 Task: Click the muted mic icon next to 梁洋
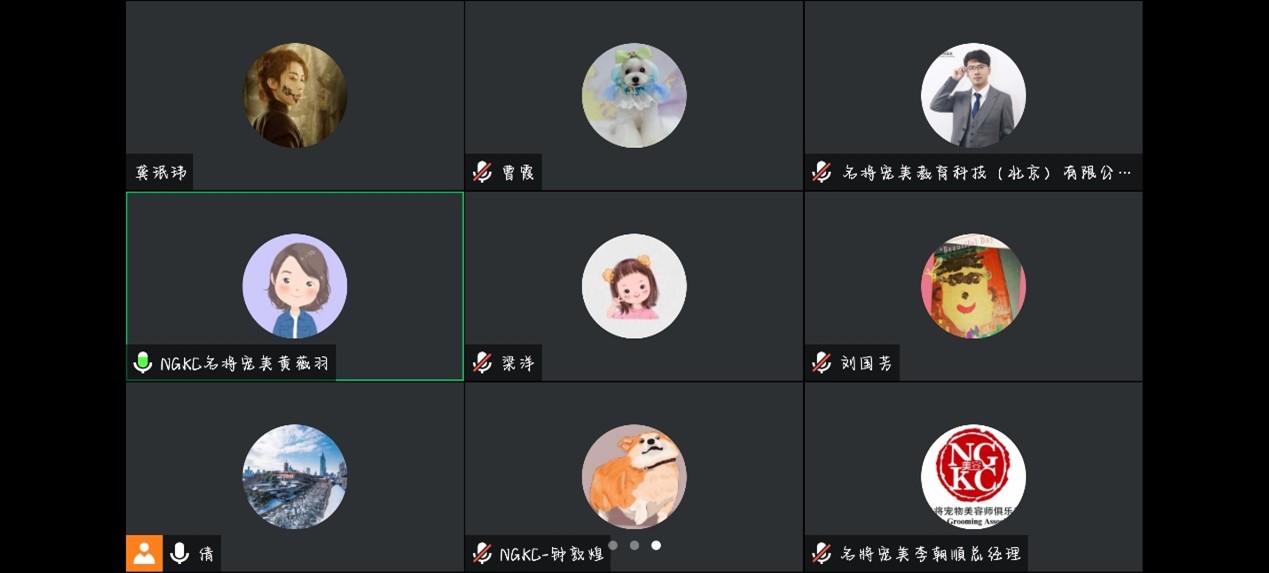tap(482, 363)
